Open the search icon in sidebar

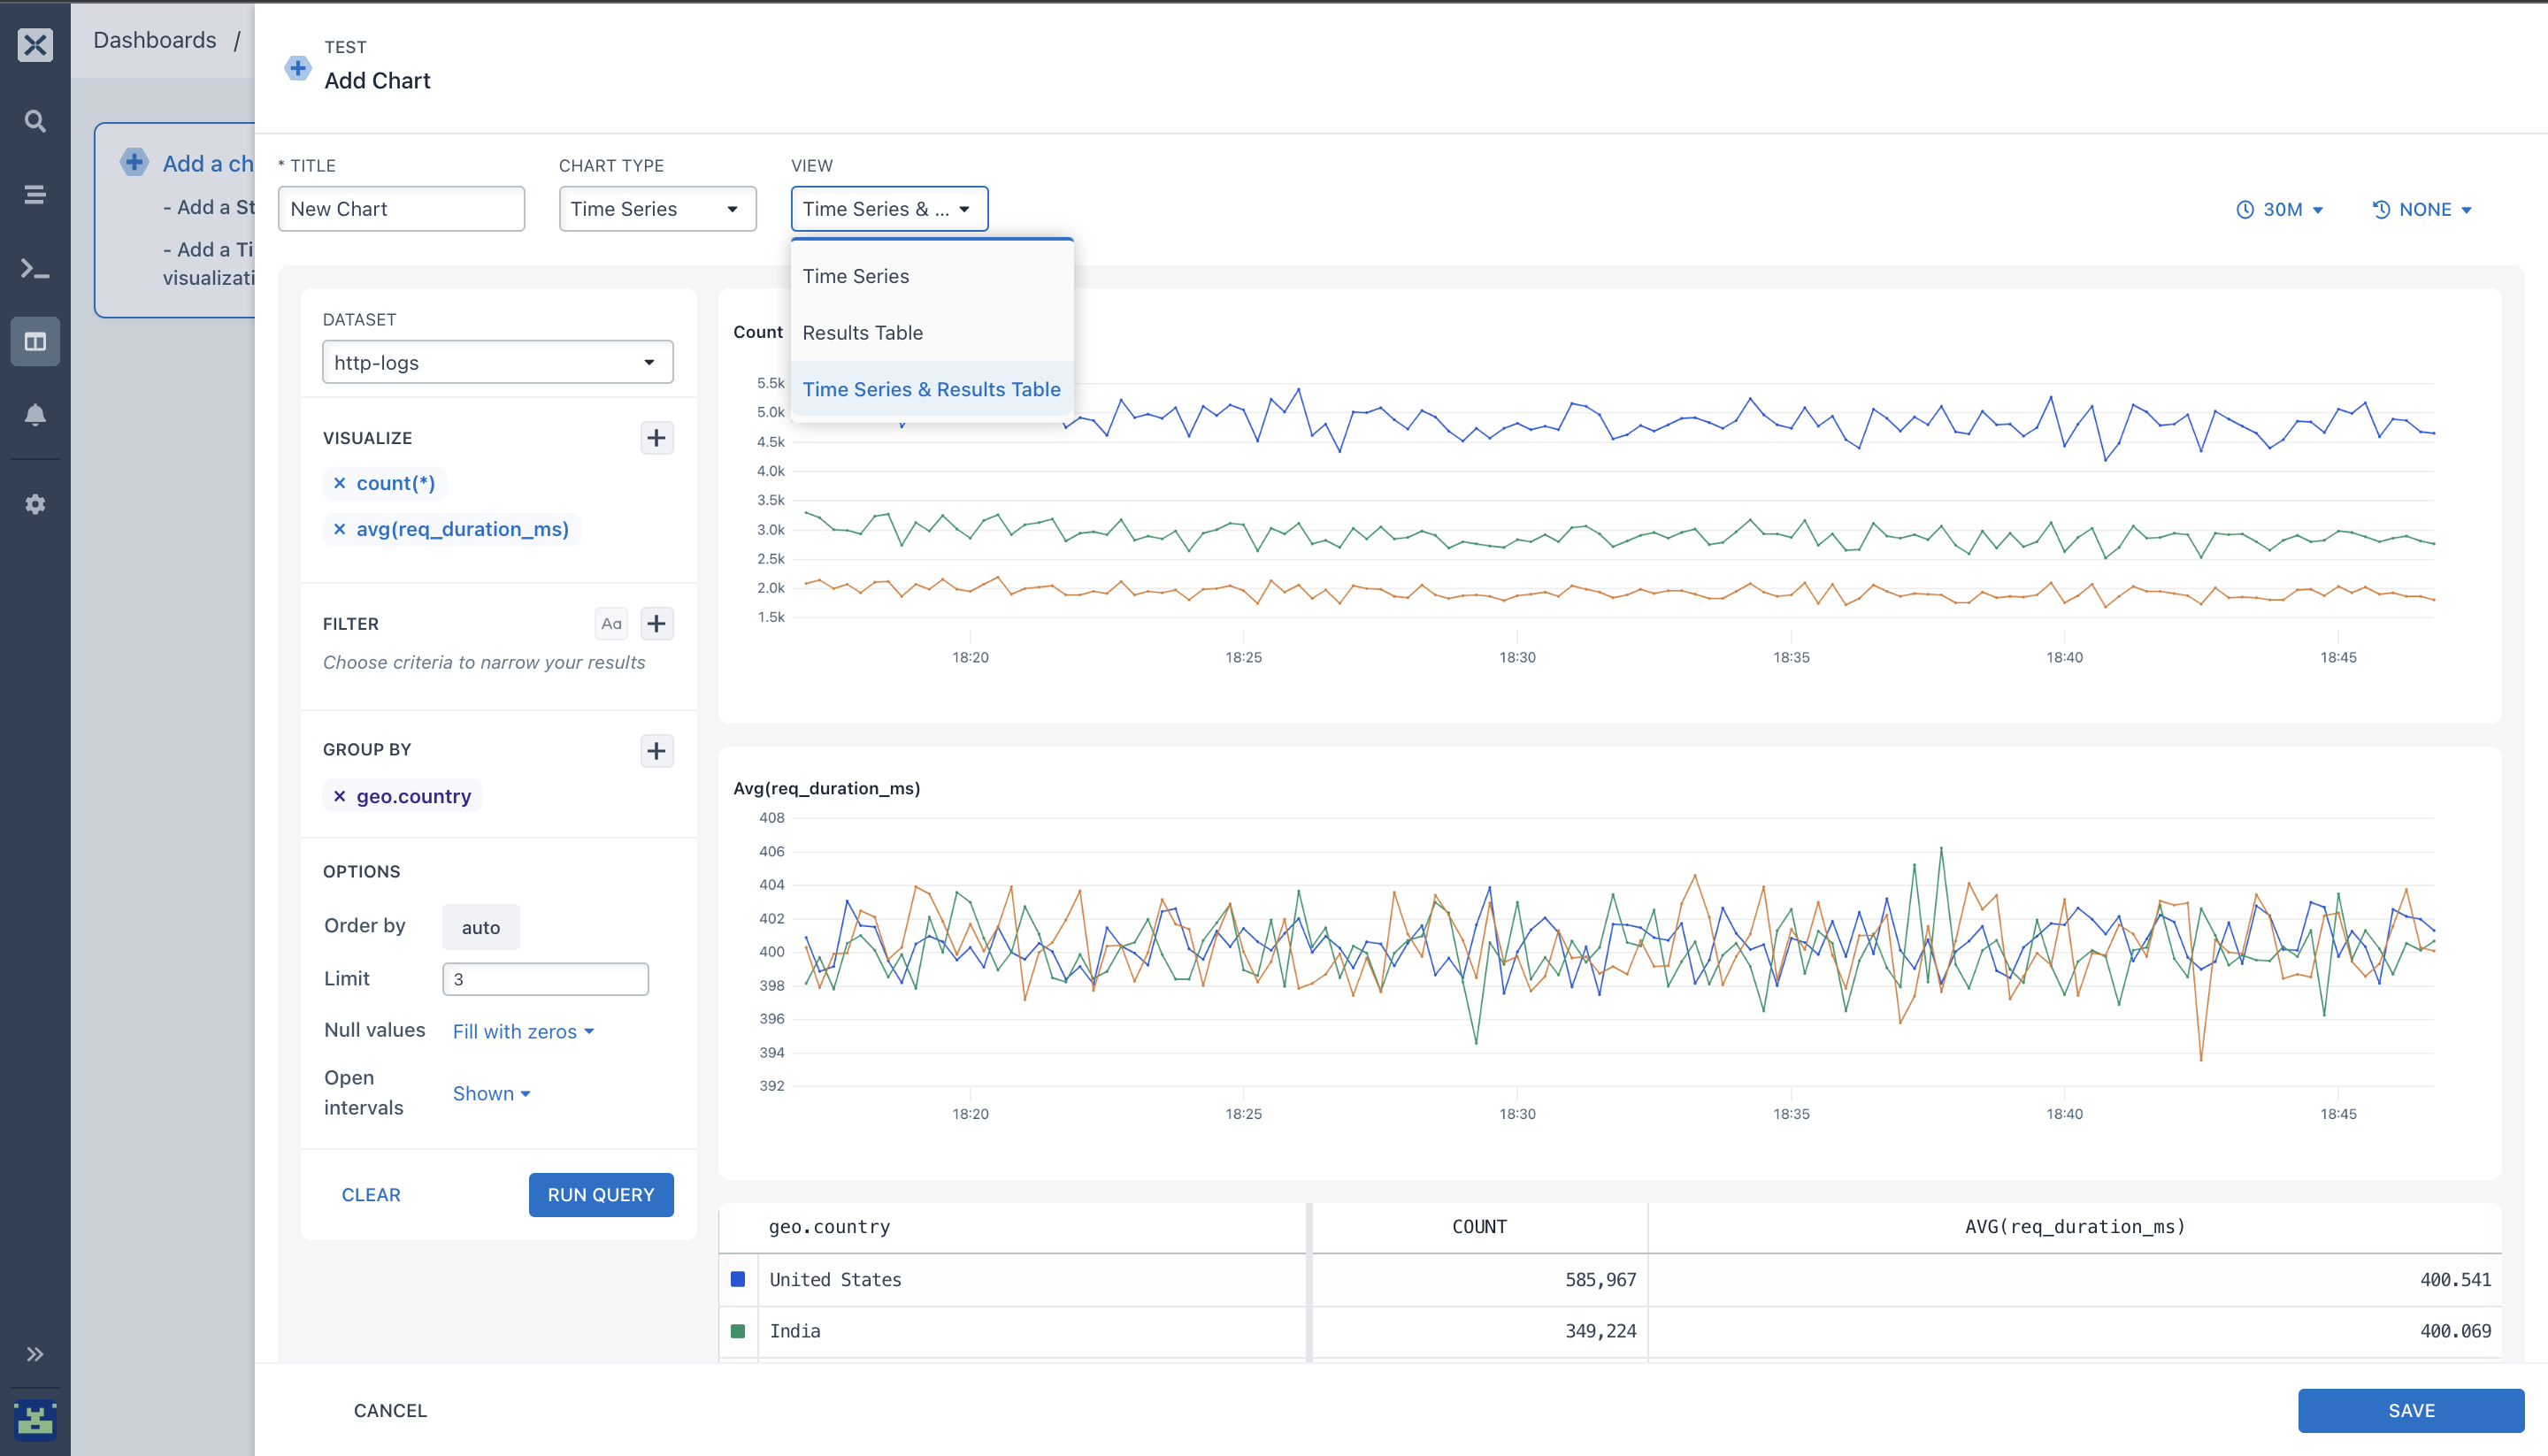tap(35, 121)
